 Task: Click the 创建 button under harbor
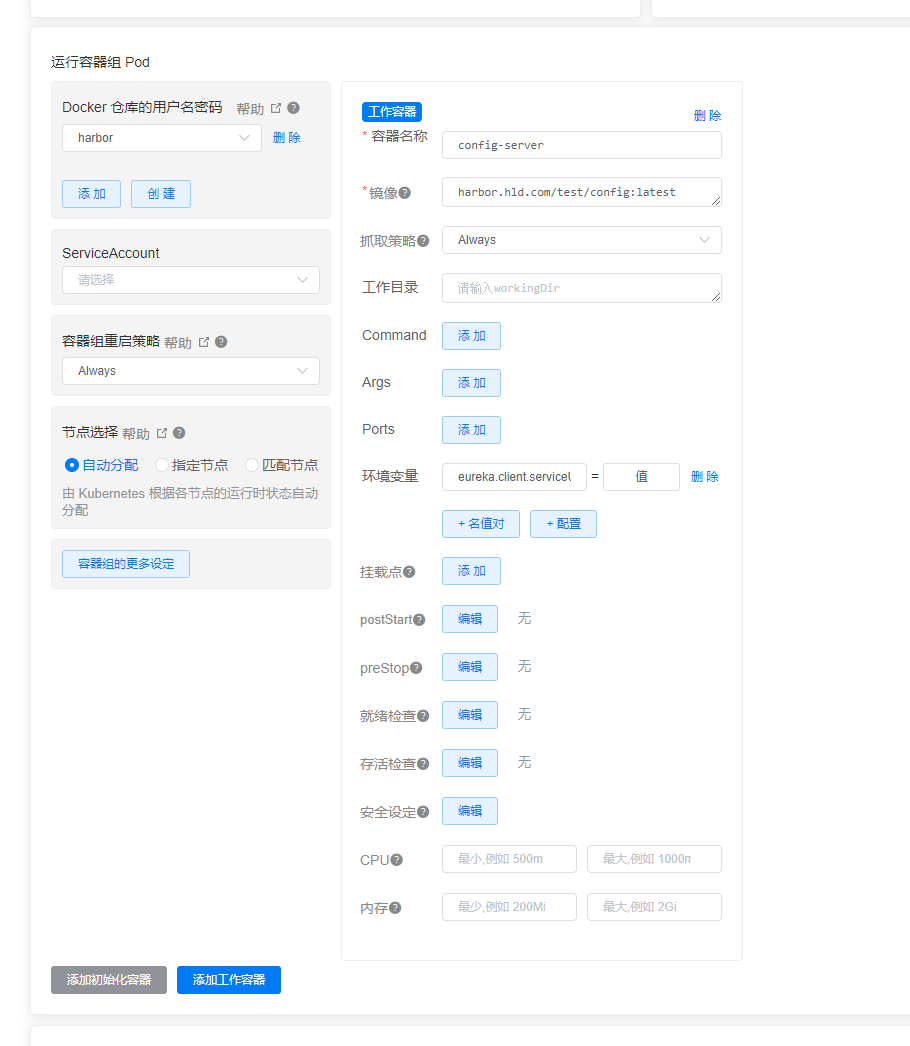tap(160, 195)
